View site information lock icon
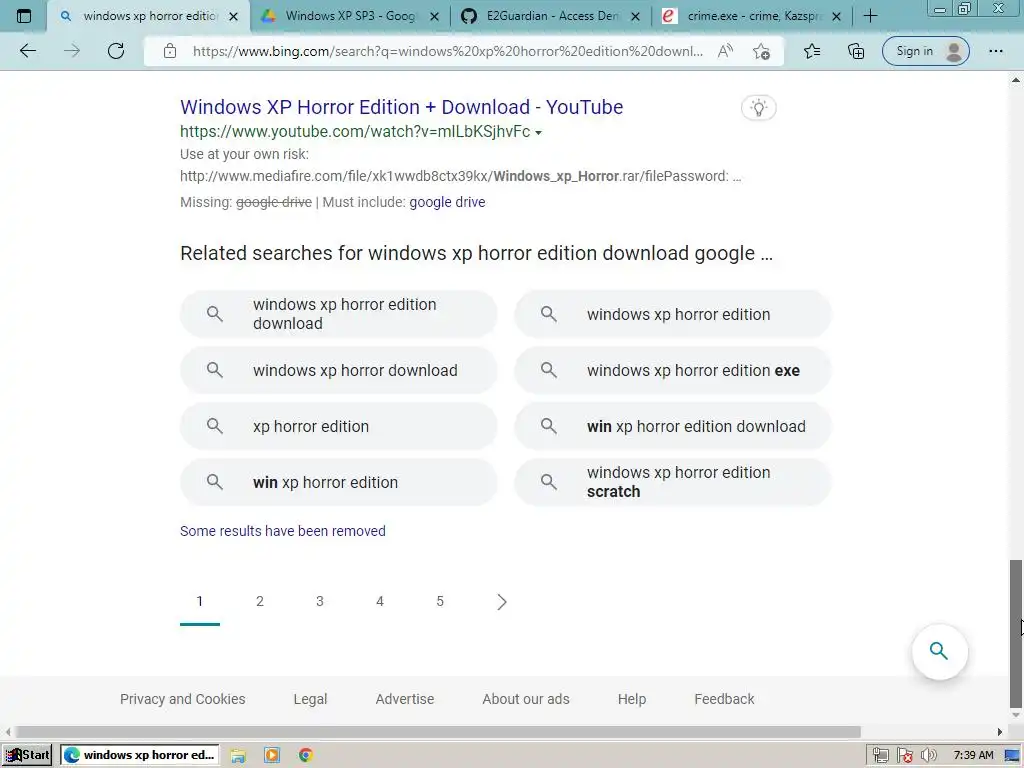Screen dimensions: 1024x768 (170, 51)
